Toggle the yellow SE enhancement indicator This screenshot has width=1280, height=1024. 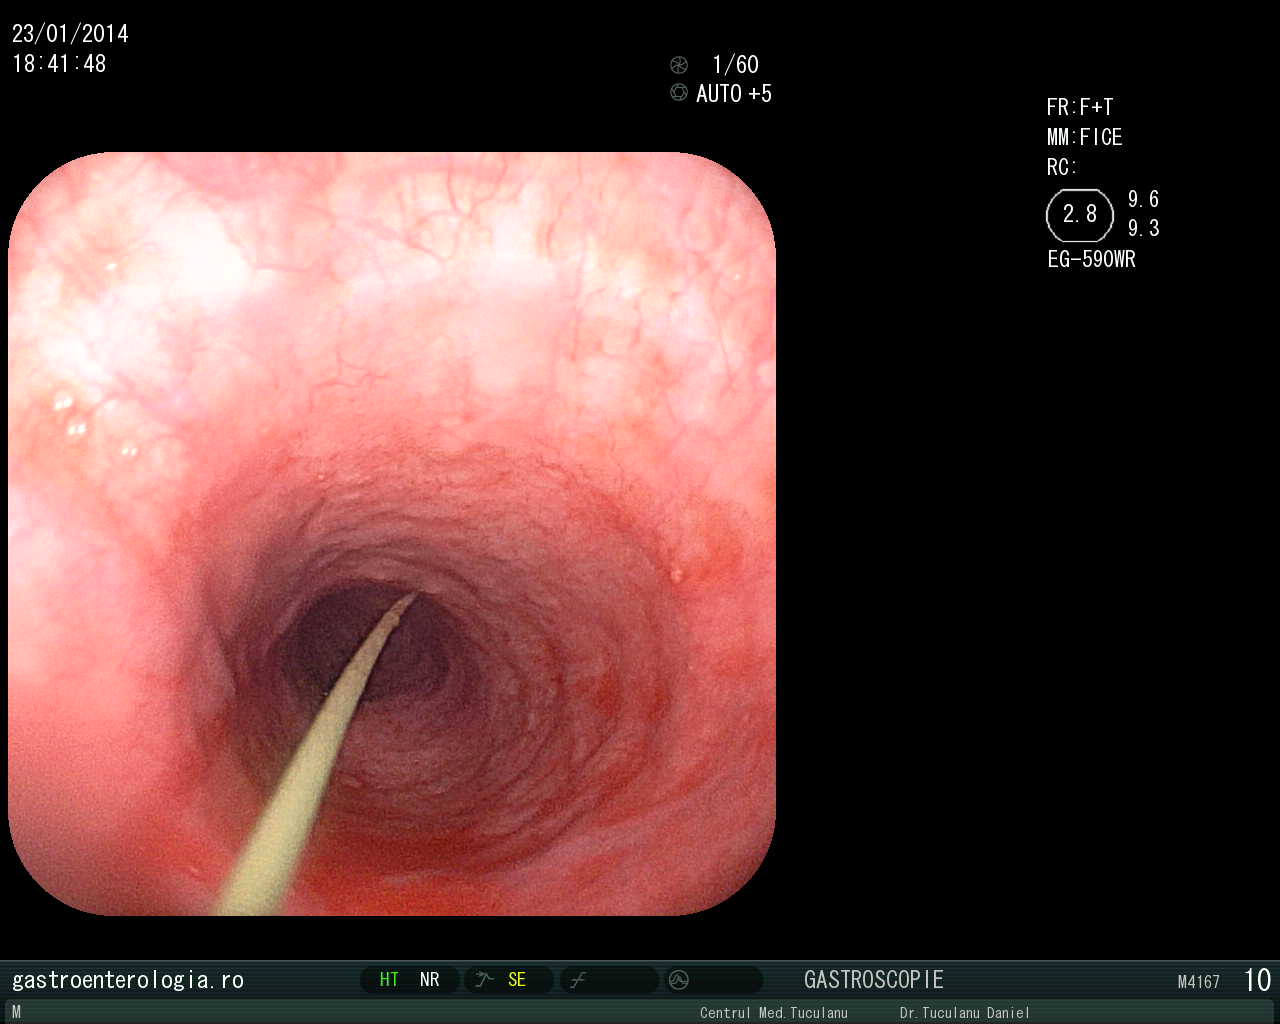(517, 980)
